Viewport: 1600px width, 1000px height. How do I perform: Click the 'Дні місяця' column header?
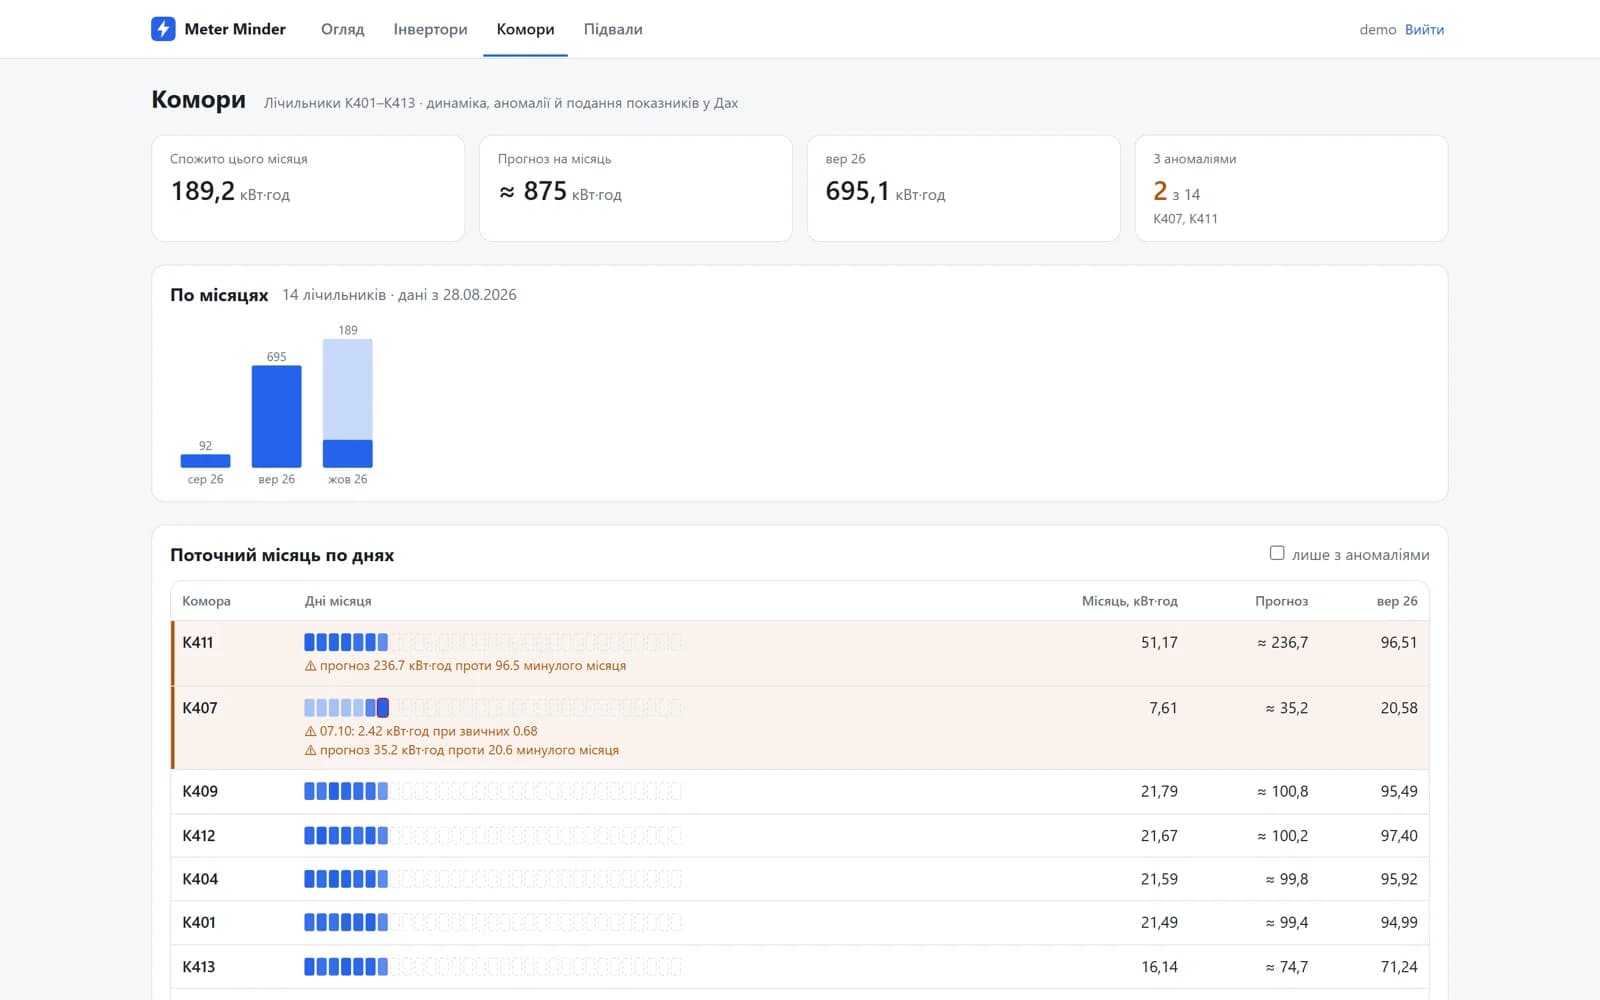pyautogui.click(x=338, y=601)
